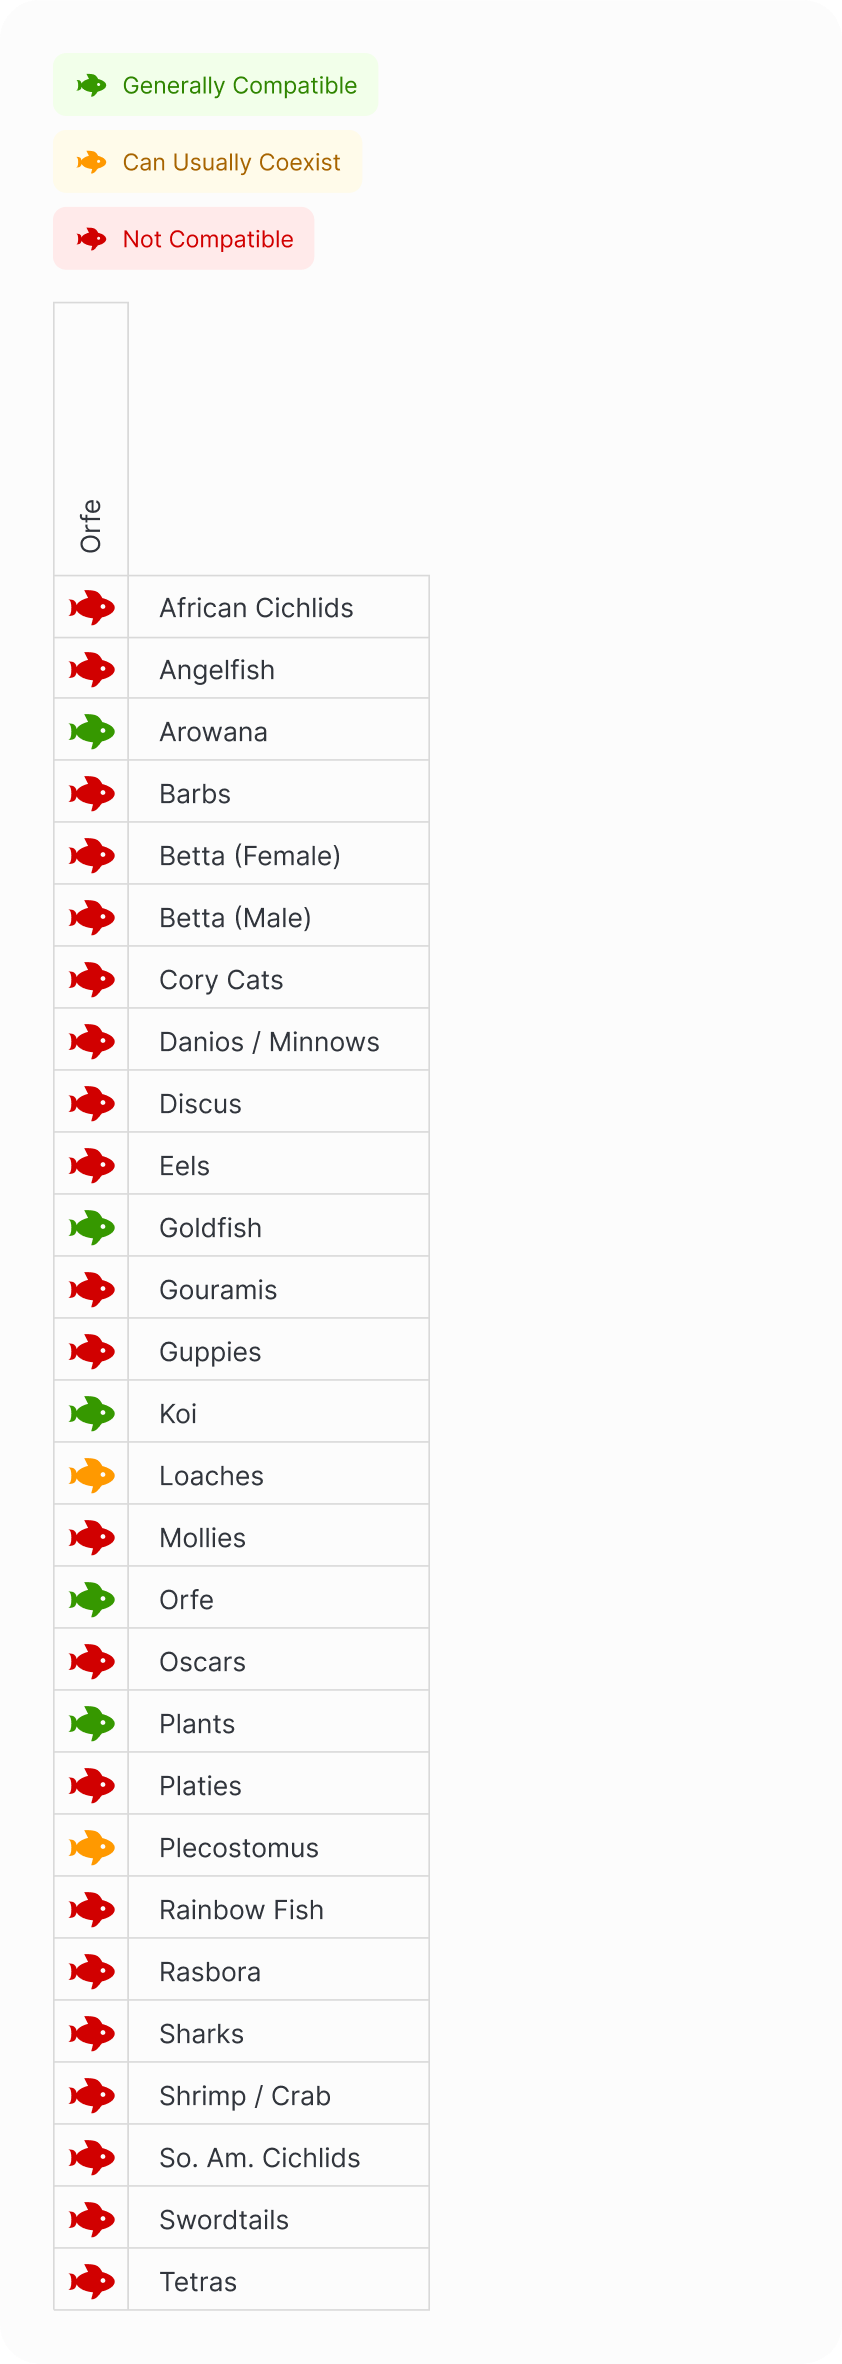The width and height of the screenshot is (842, 2364).
Task: Select the African Cichlids row label
Action: [x=256, y=608]
